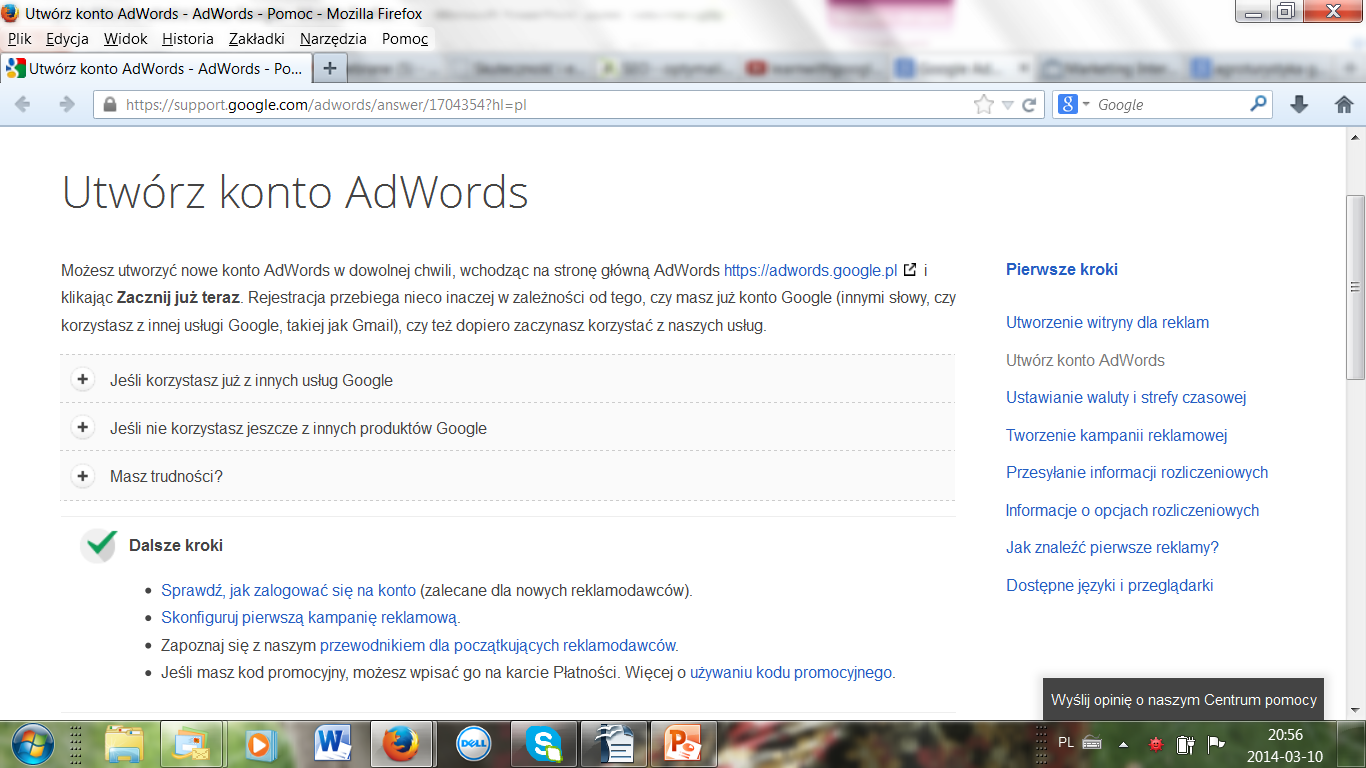Viewport: 1366px width, 768px height.
Task: Click 'Utwórz konto AdWords' in sidebar
Action: (1085, 360)
